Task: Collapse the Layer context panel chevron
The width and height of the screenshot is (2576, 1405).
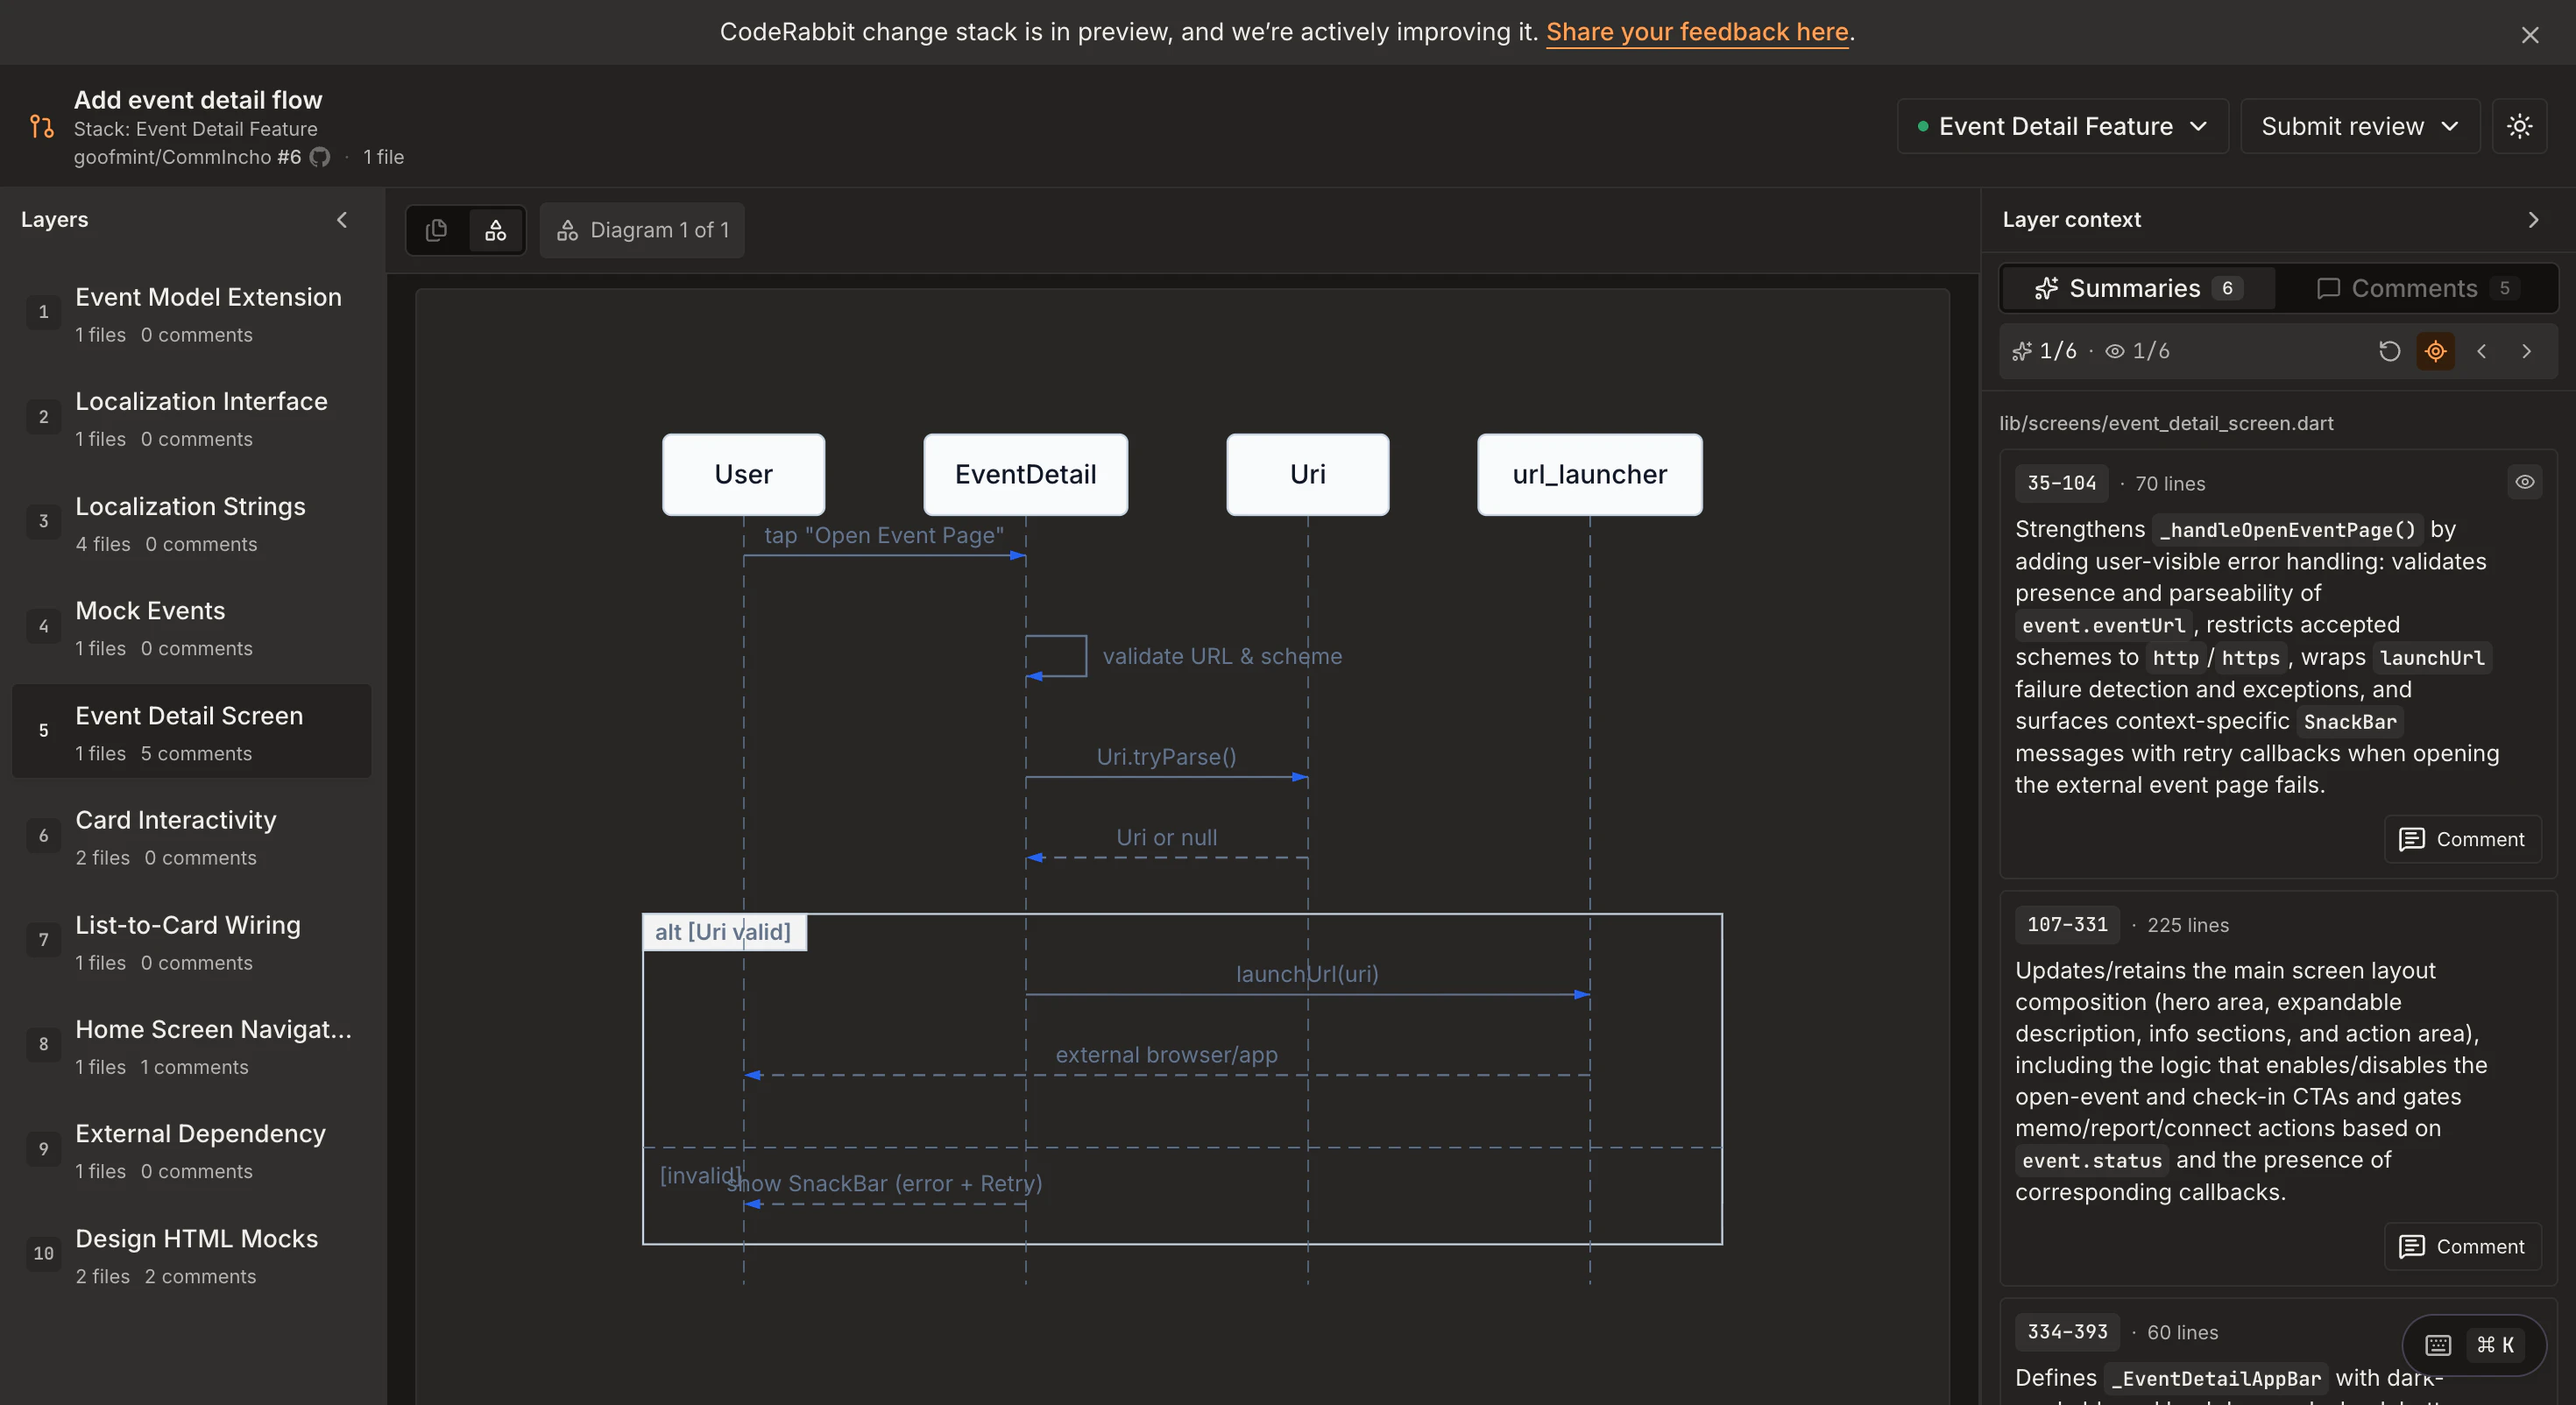Action: 2532,219
